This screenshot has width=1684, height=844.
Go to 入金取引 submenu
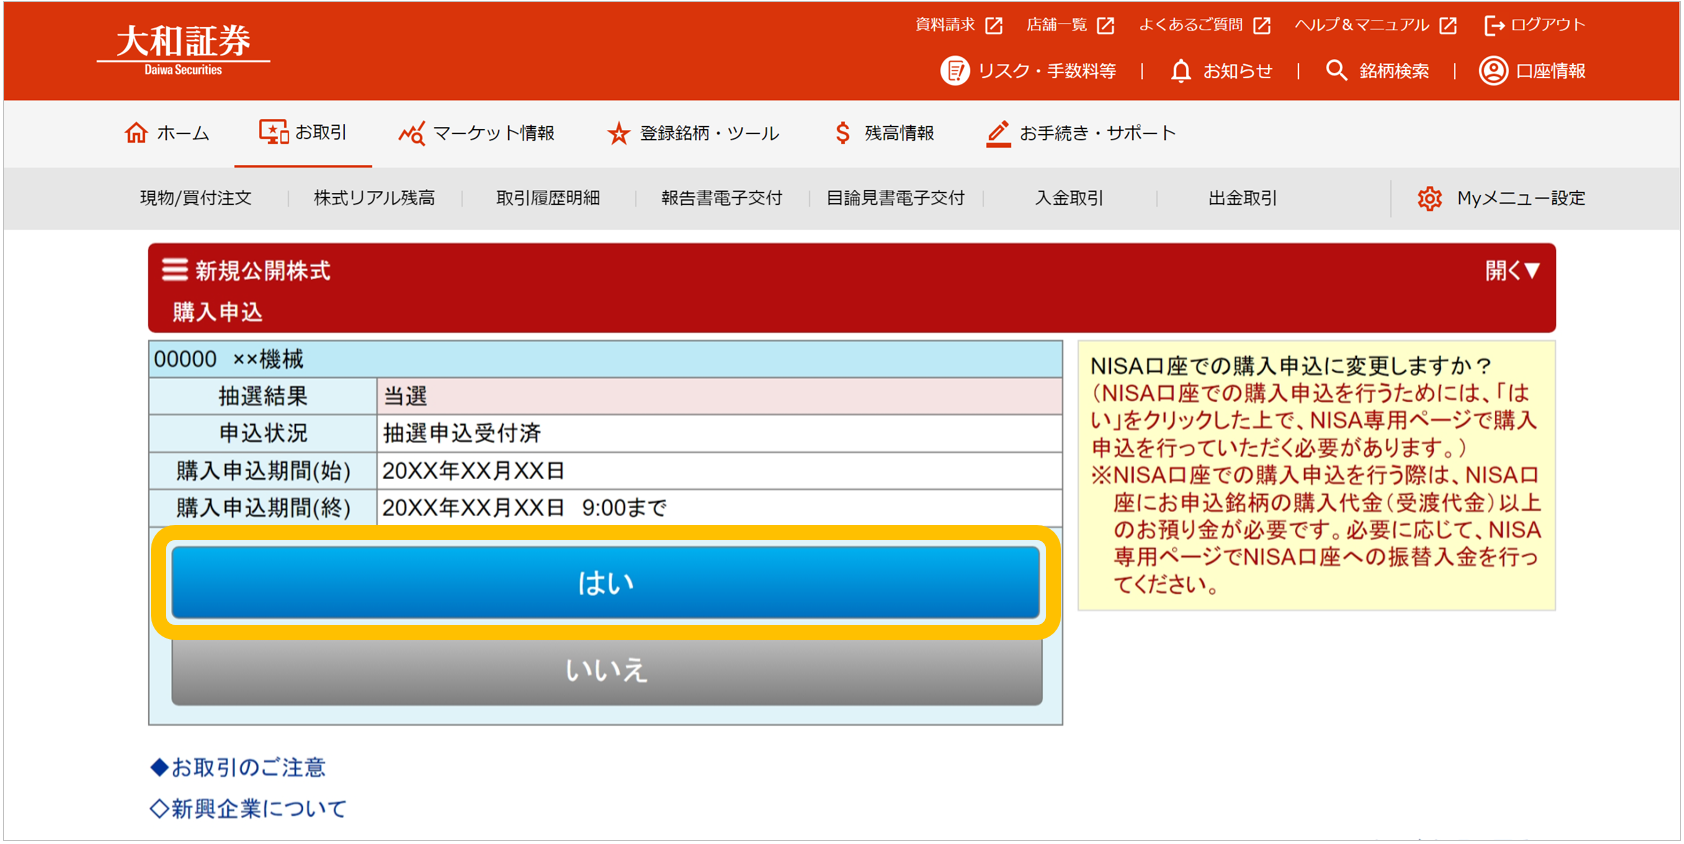1069,199
